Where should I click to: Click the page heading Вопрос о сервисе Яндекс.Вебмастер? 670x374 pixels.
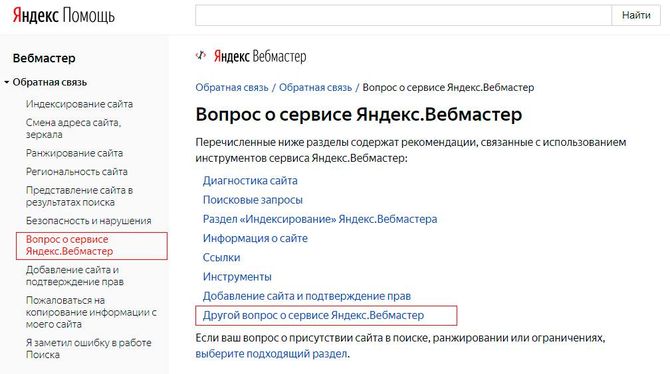(x=359, y=115)
